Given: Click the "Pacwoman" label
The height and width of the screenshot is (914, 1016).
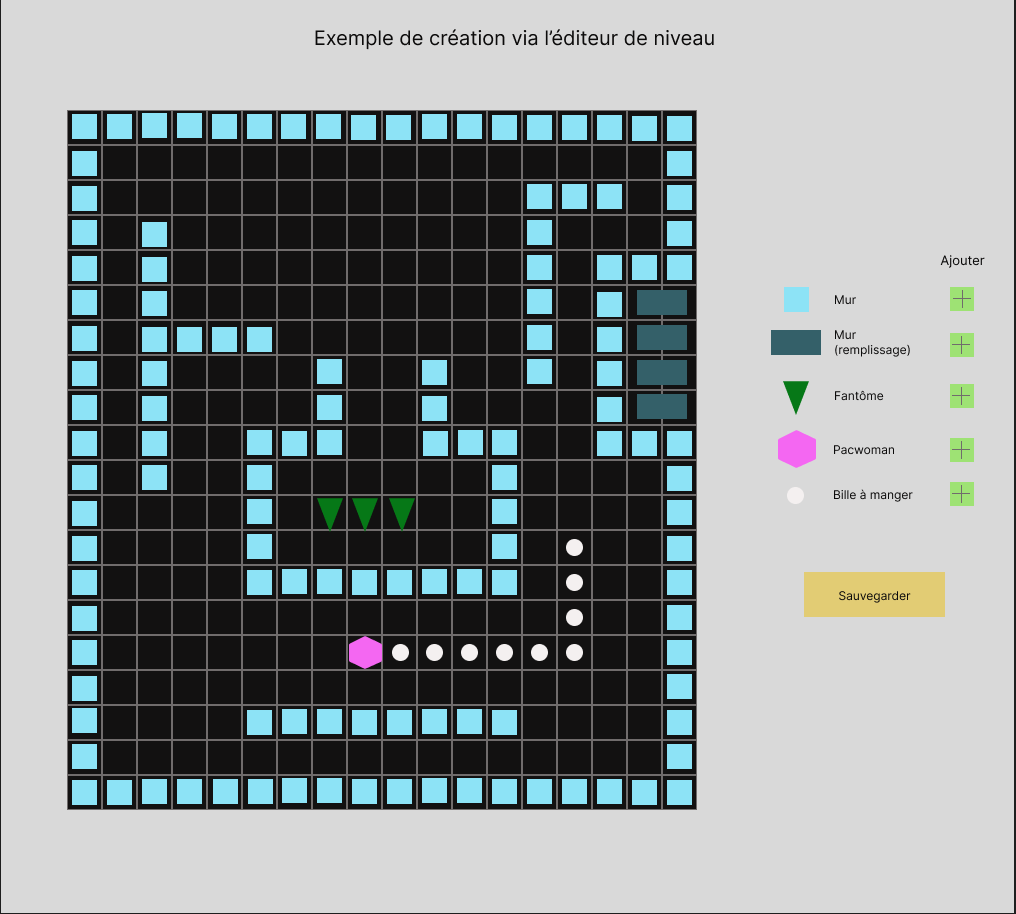Looking at the screenshot, I should tap(863, 450).
